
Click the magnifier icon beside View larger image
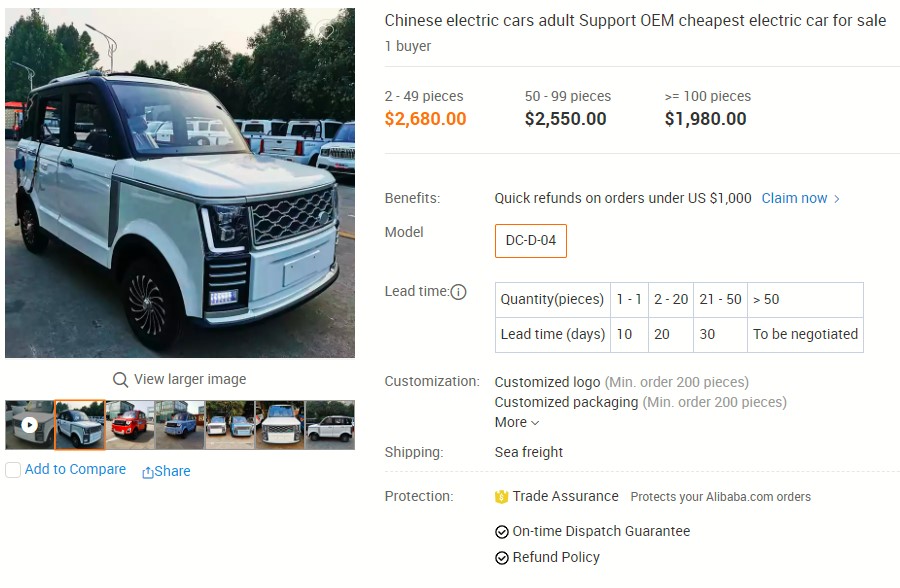[x=120, y=379]
